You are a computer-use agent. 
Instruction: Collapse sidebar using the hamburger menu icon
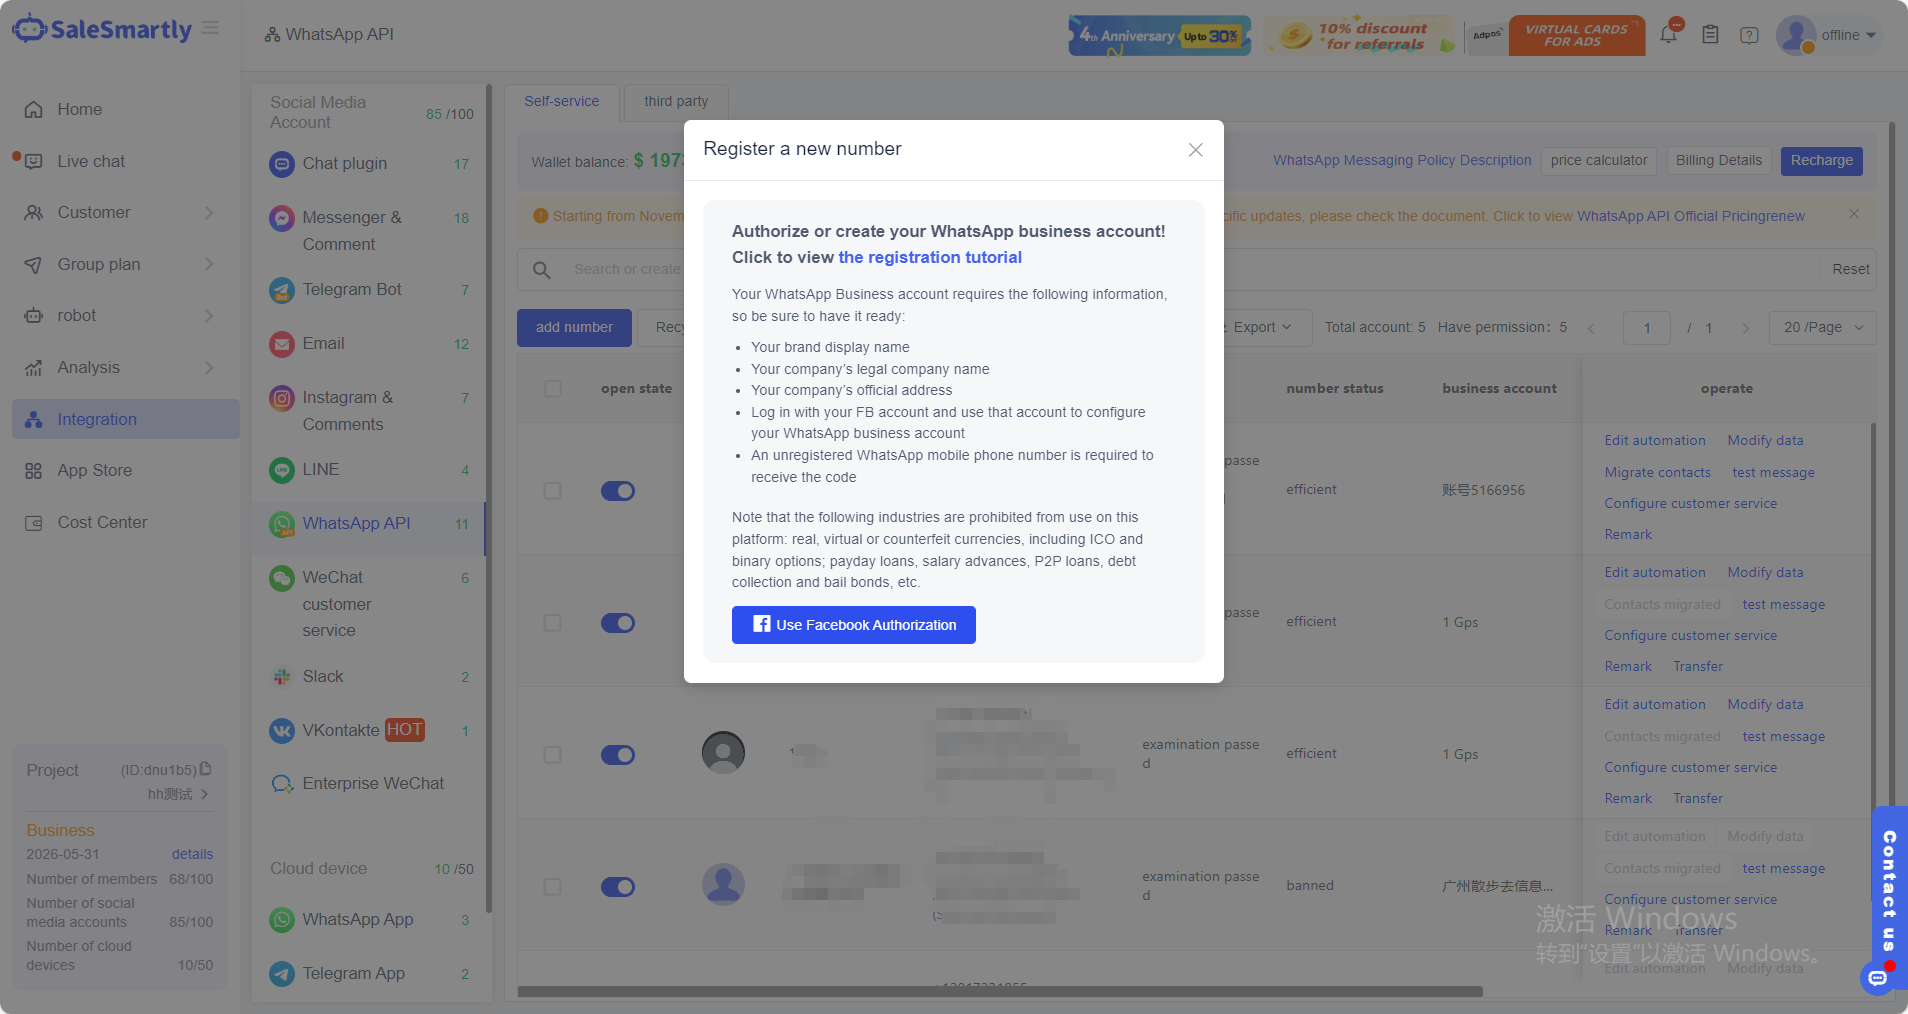pyautogui.click(x=210, y=28)
